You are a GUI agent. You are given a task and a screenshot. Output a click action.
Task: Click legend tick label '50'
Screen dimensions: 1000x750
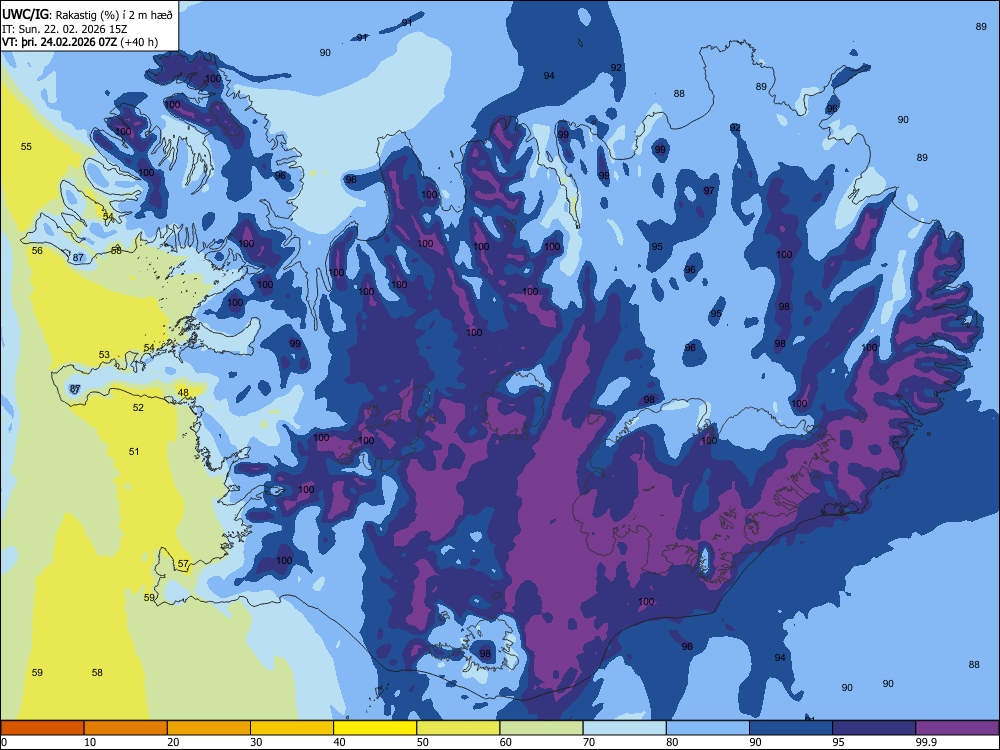[x=423, y=742]
